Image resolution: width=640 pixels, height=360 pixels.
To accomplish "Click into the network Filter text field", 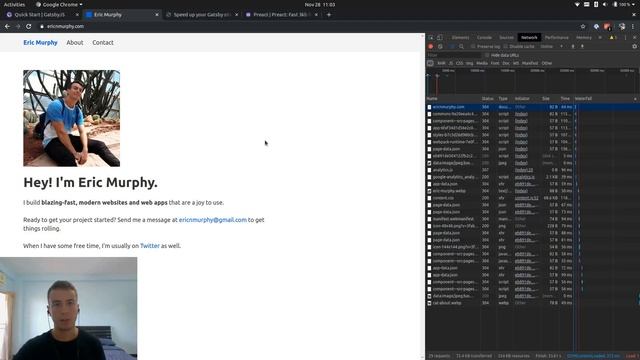I will pyautogui.click(x=454, y=55).
